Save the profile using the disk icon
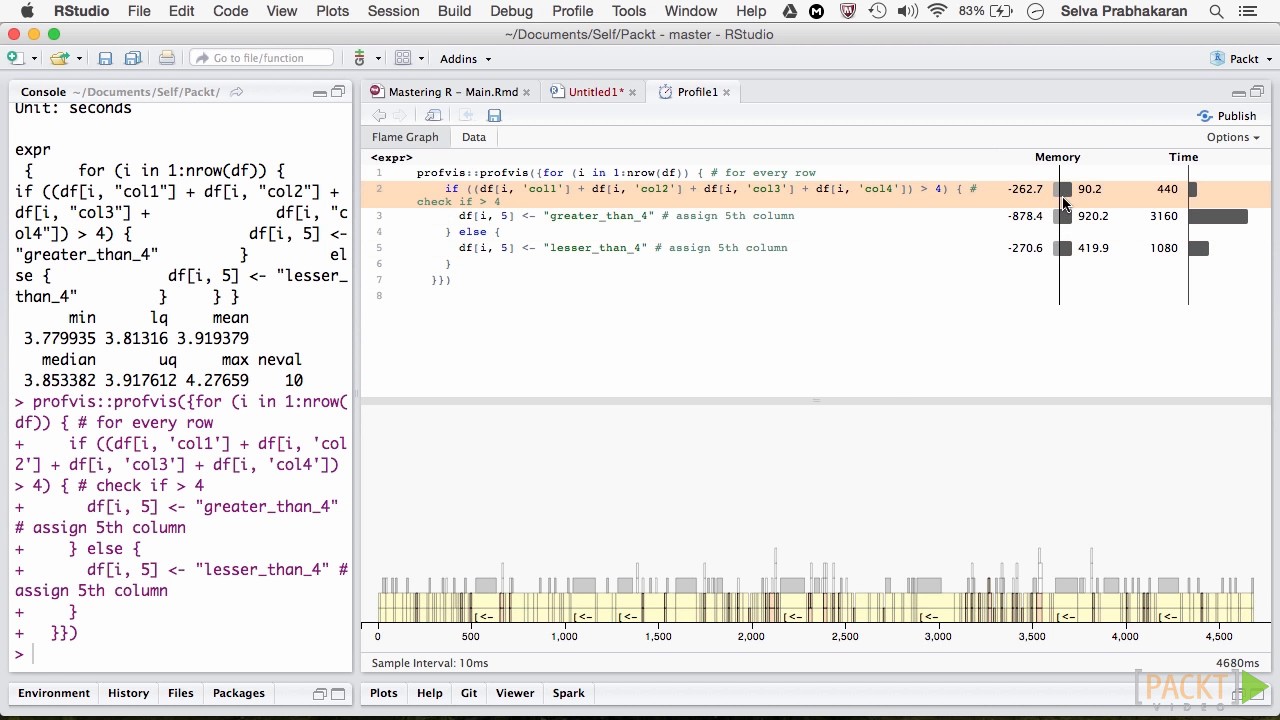The image size is (1280, 720). [x=494, y=116]
